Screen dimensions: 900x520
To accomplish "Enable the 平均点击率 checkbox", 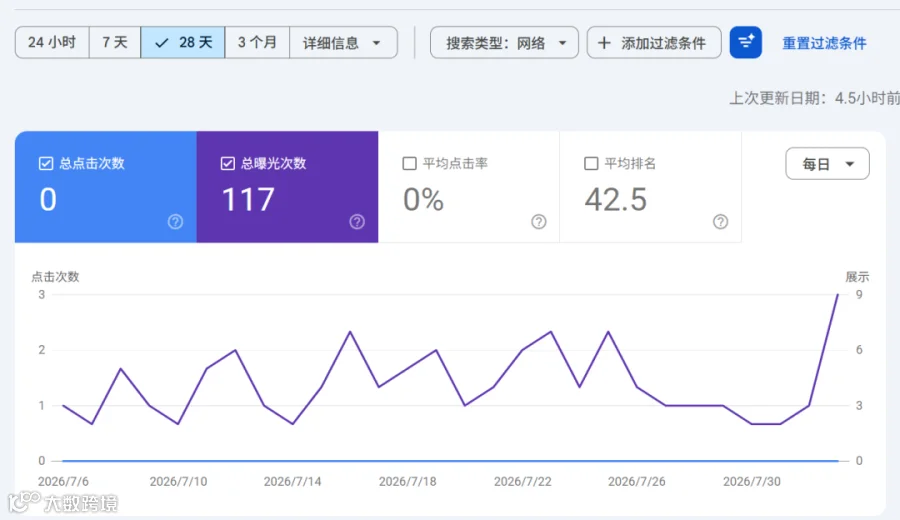I will point(409,164).
